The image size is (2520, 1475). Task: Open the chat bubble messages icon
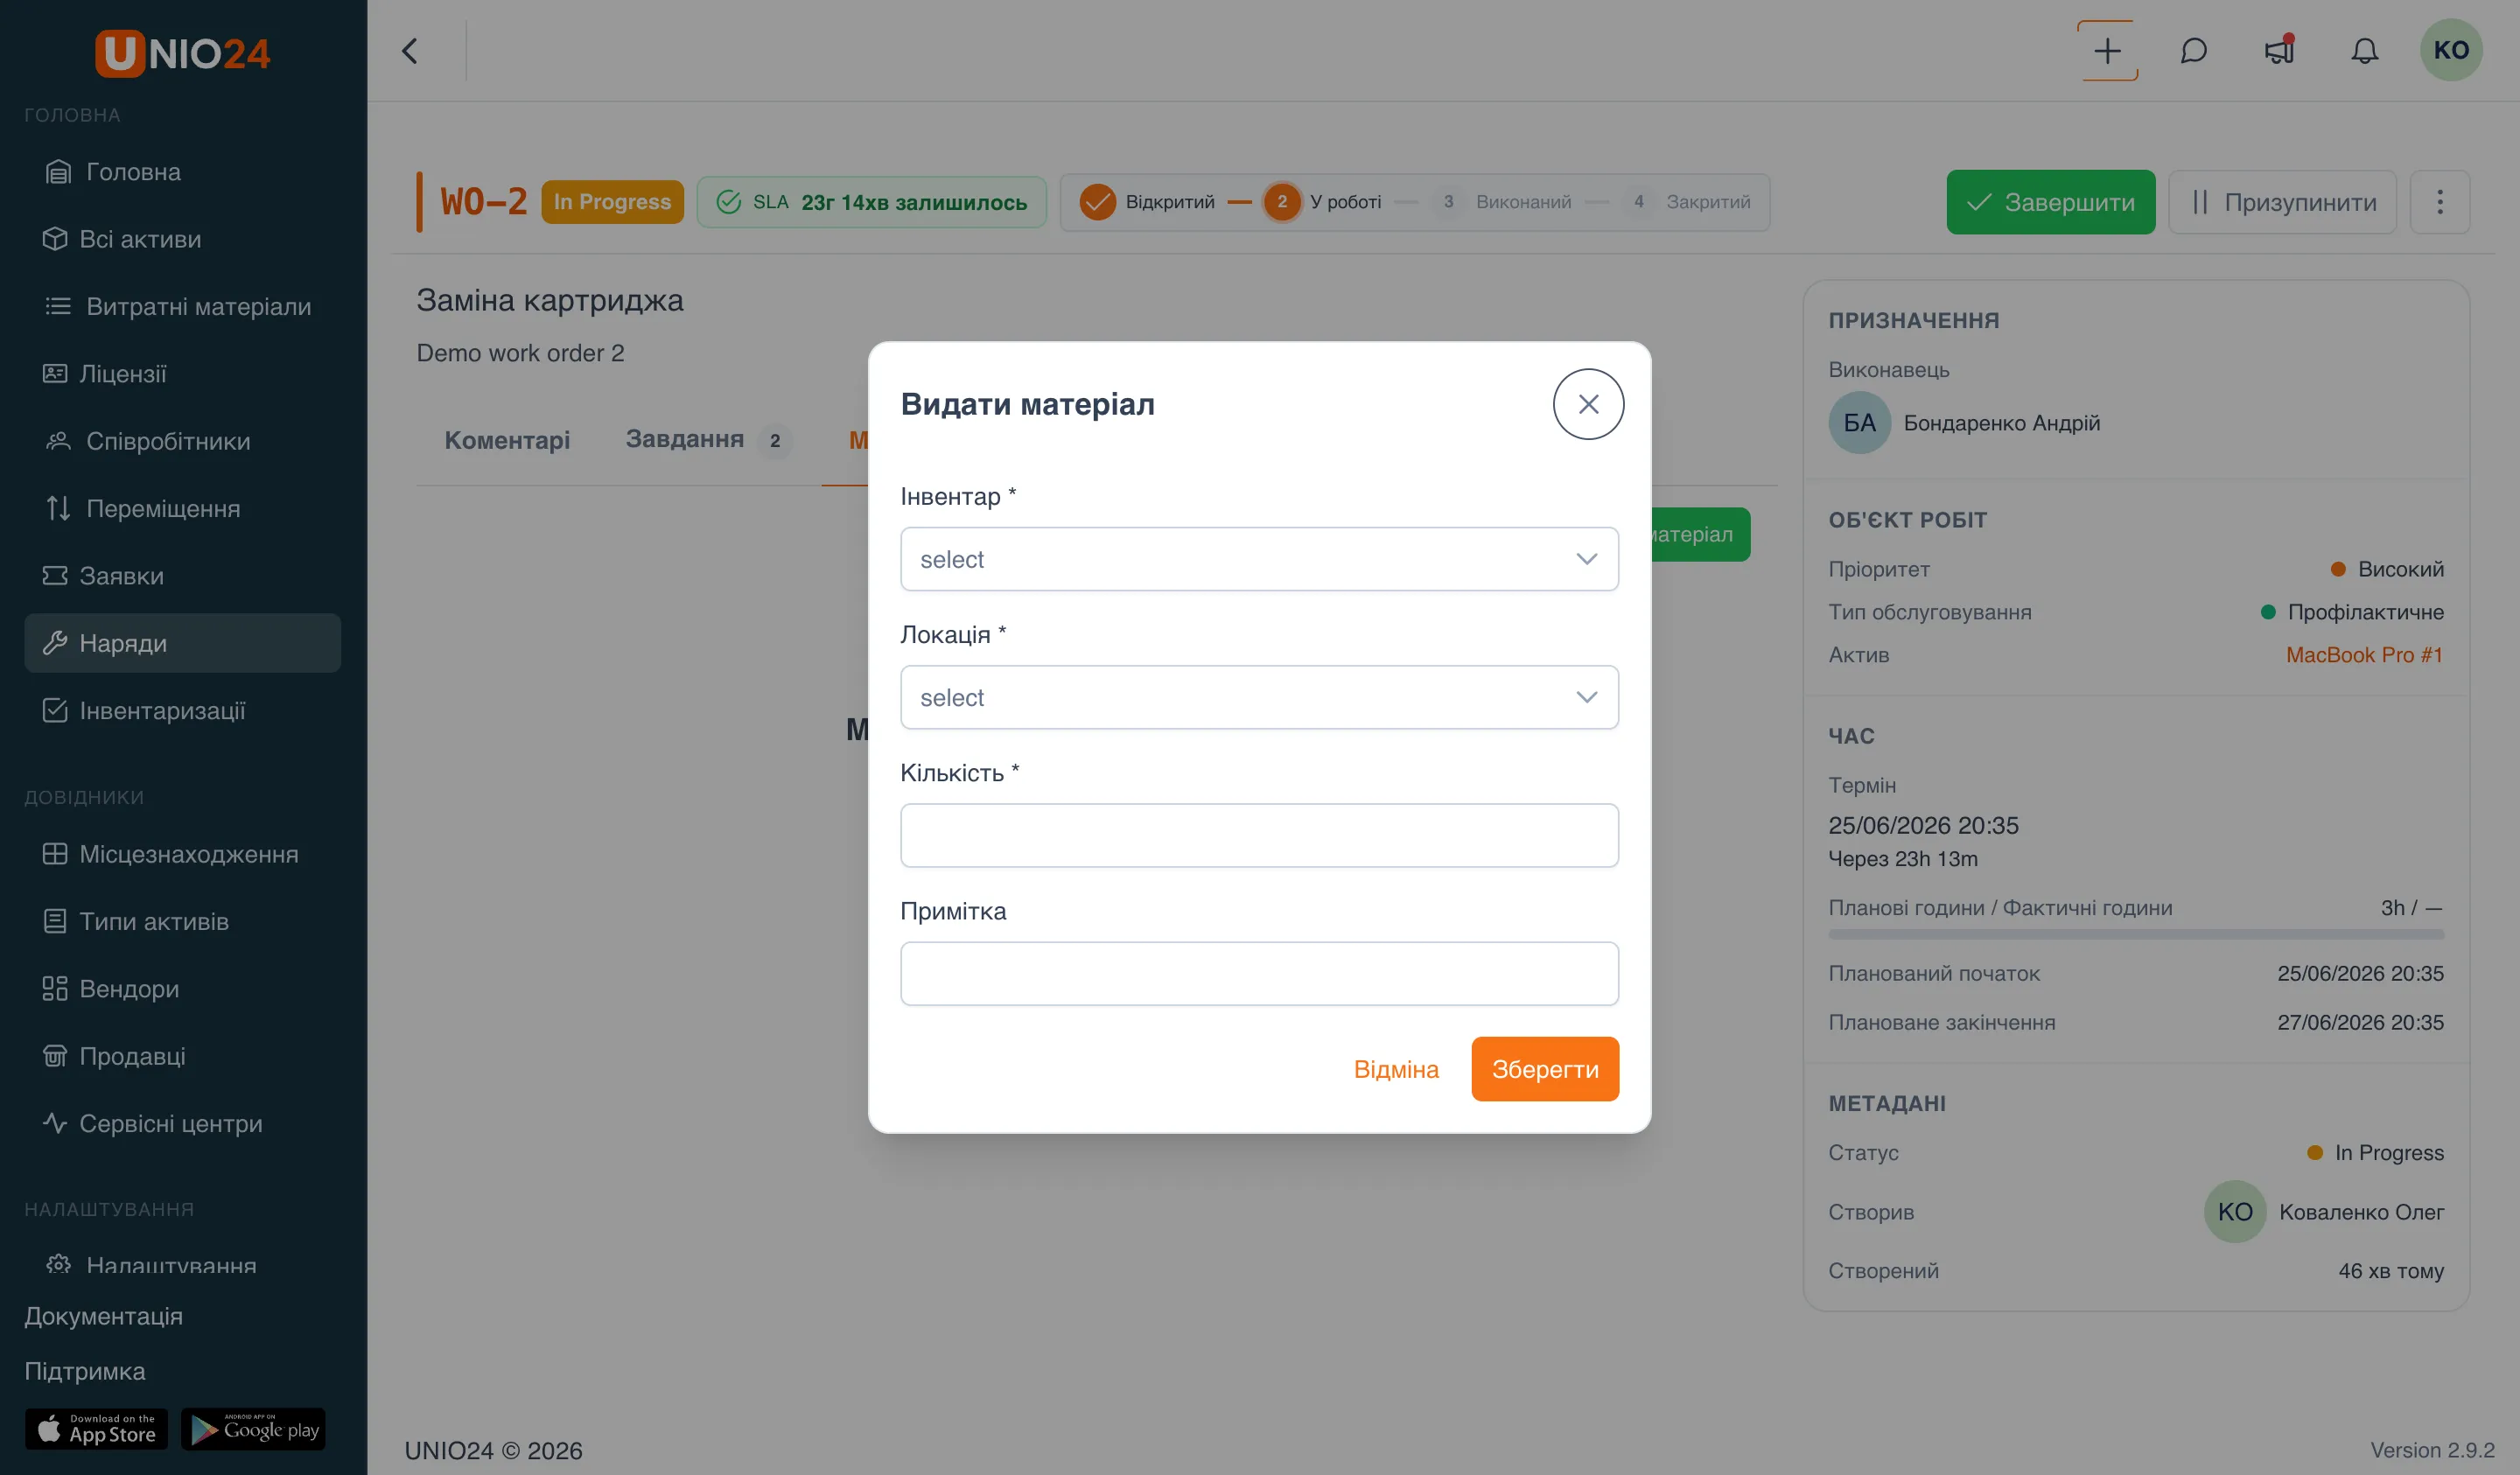2193,50
